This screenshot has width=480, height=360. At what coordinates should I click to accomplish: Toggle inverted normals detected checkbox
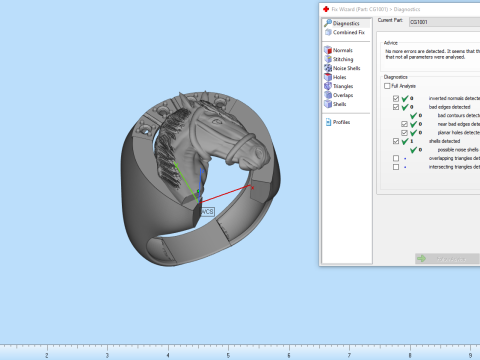(396, 98)
